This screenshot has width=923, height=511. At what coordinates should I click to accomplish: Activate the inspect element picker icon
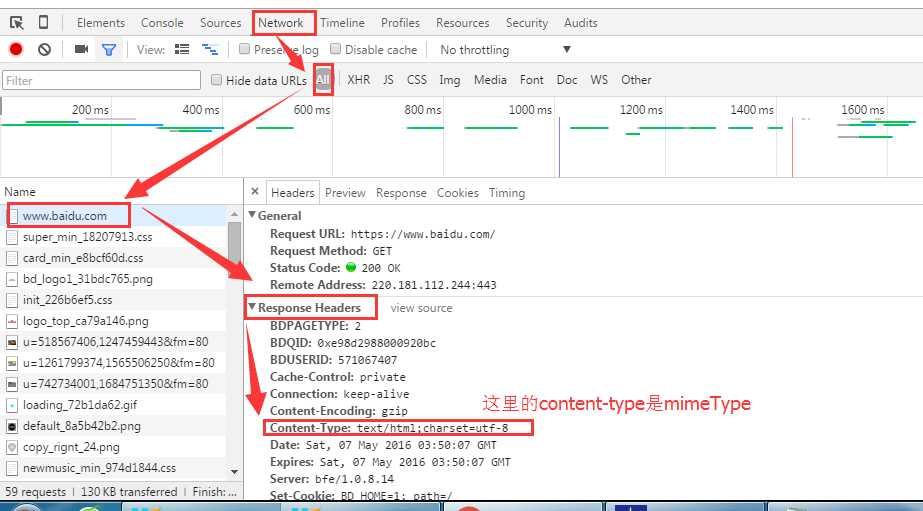[16, 23]
